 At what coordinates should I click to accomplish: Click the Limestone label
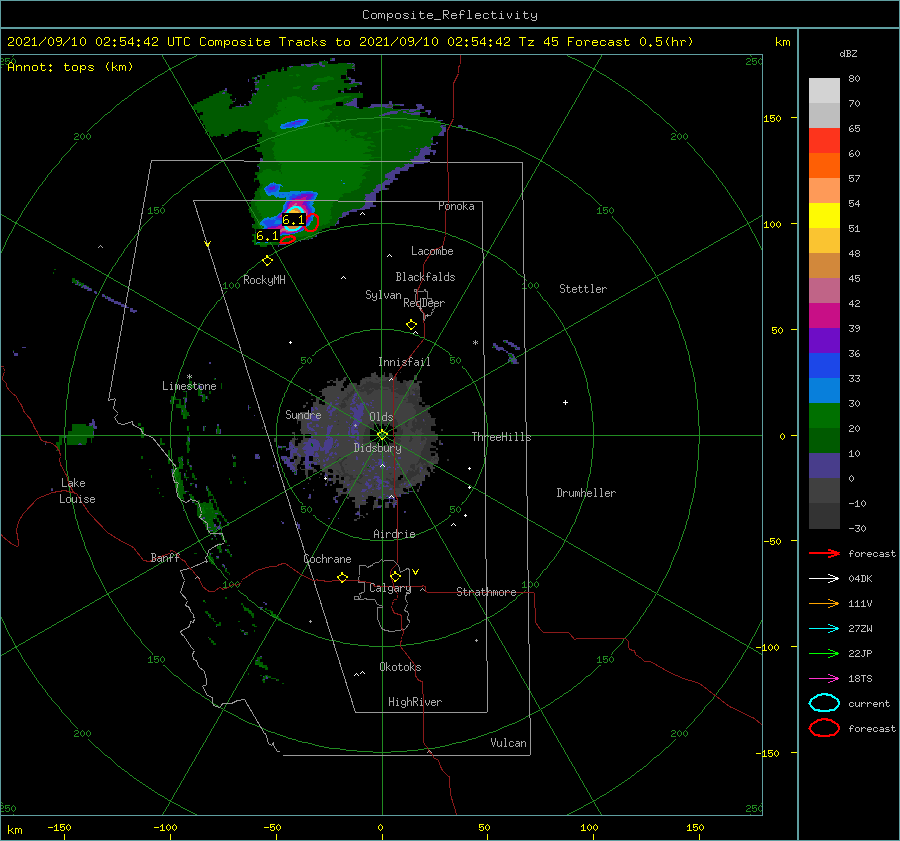[x=189, y=386]
